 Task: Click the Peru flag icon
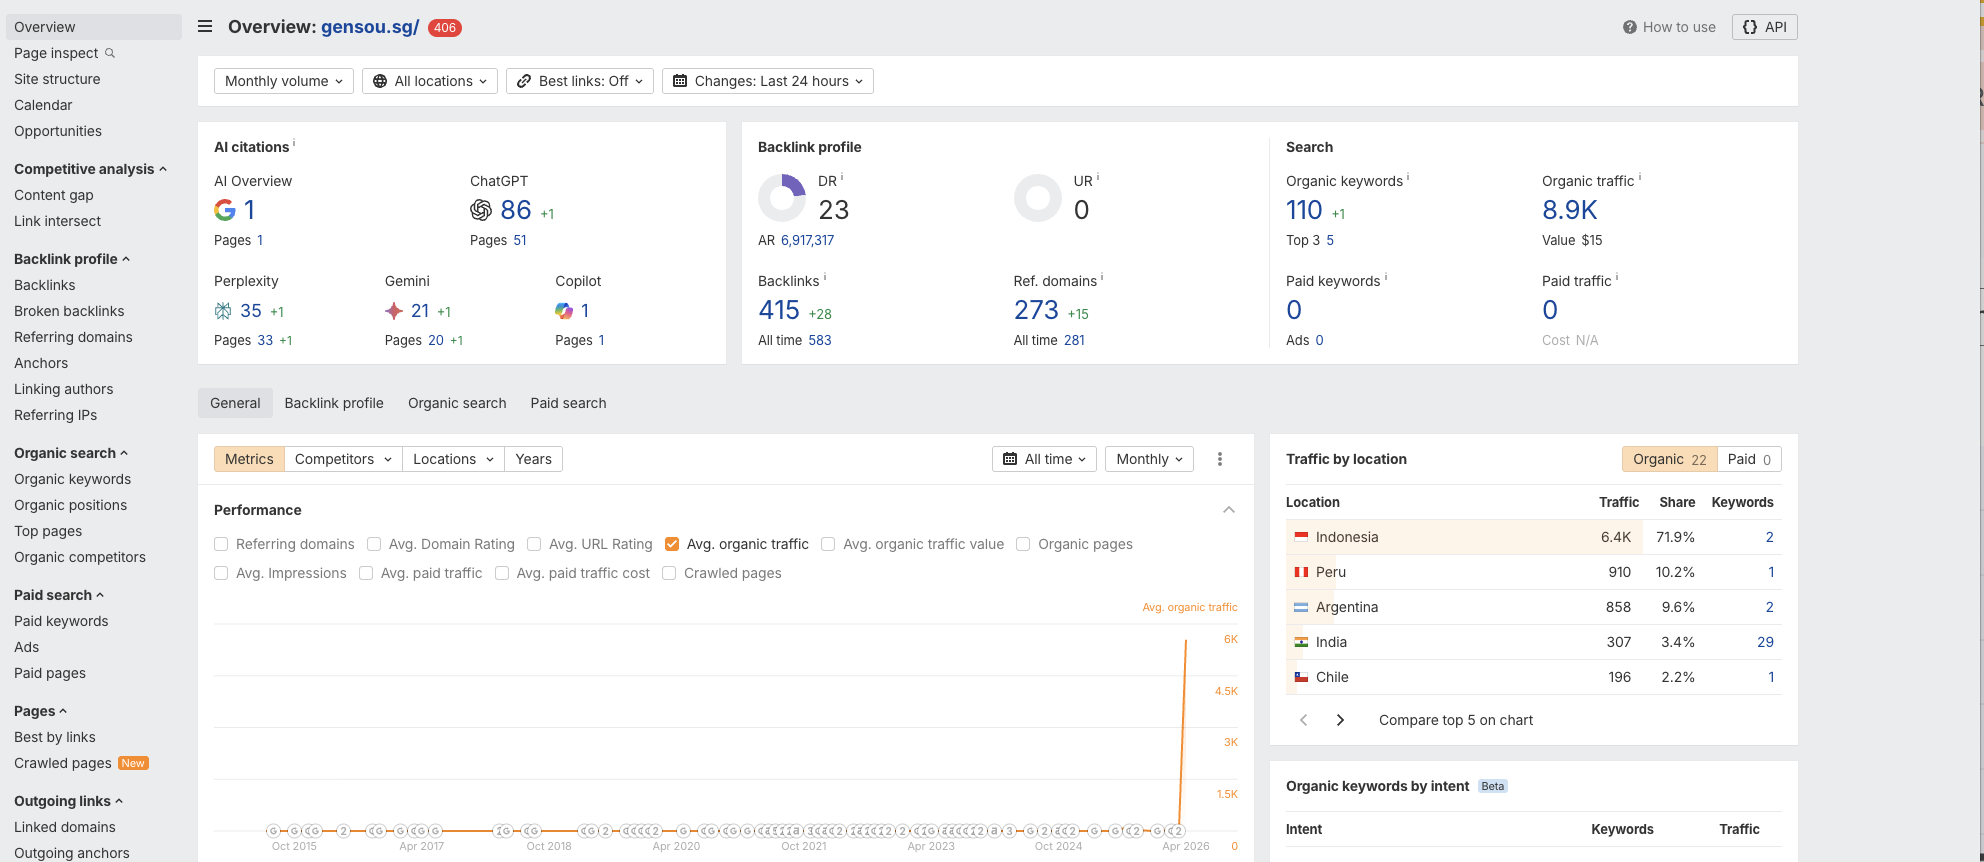1301,572
